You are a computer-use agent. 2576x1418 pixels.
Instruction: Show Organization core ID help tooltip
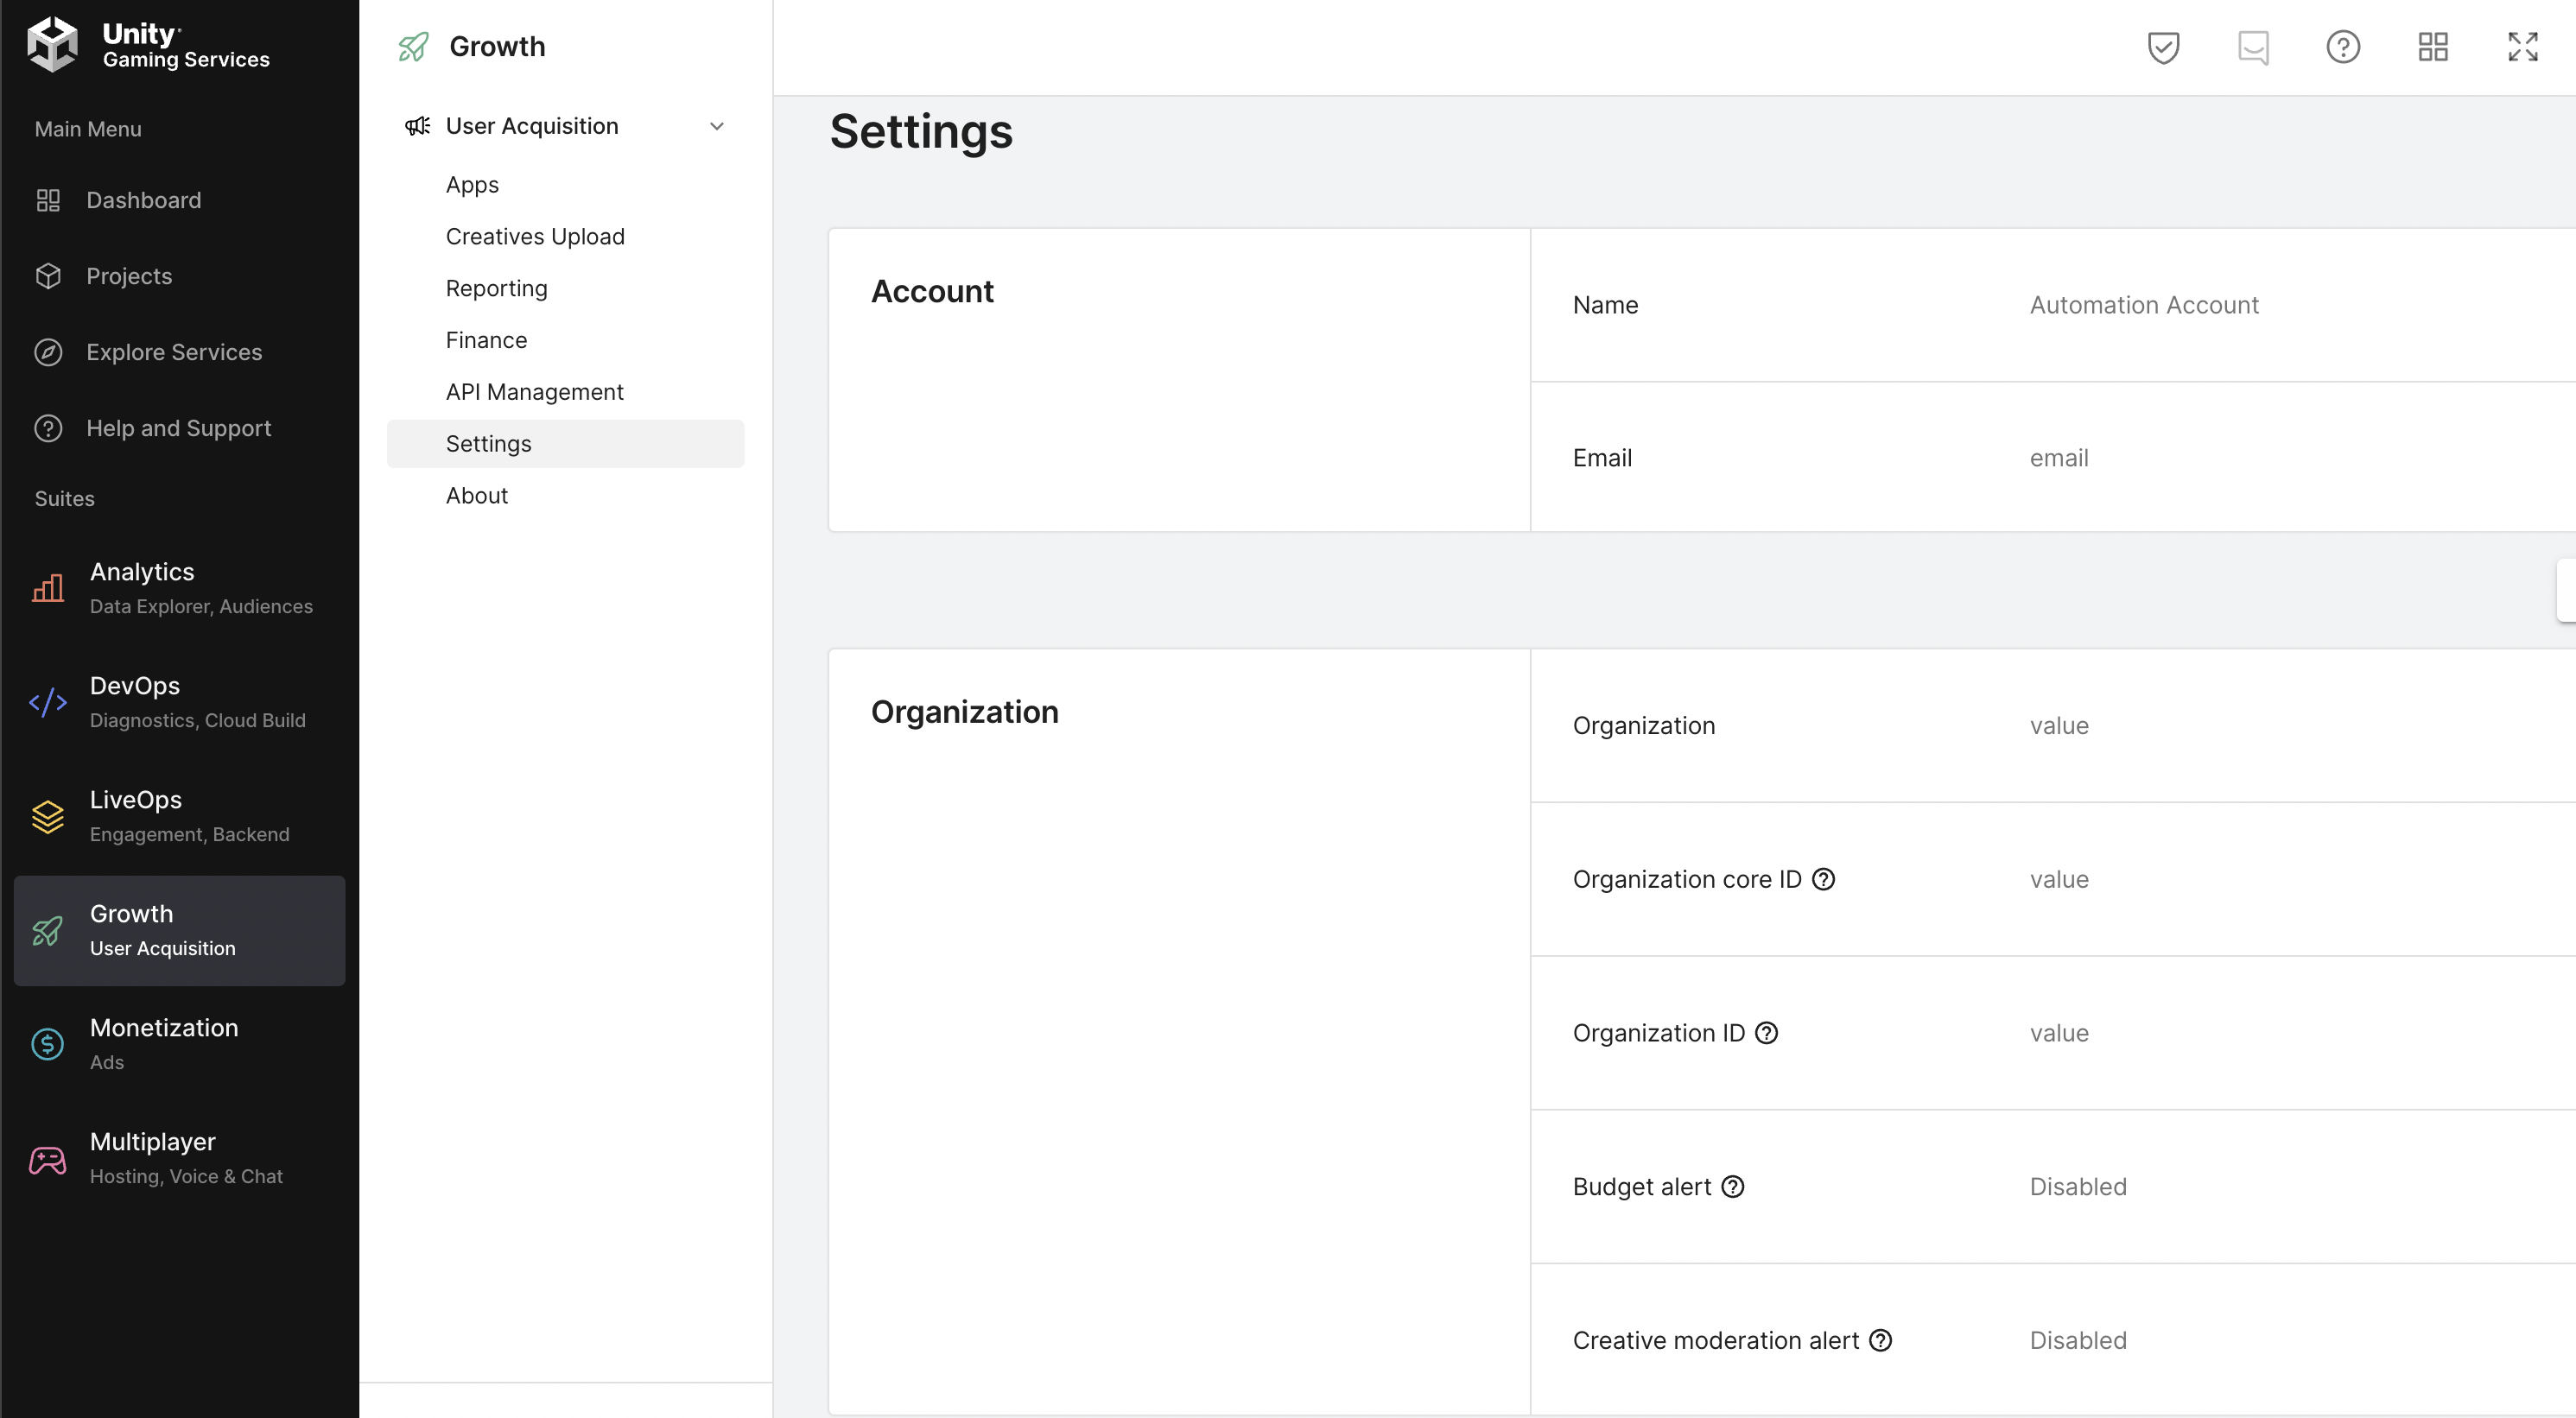click(x=1823, y=879)
